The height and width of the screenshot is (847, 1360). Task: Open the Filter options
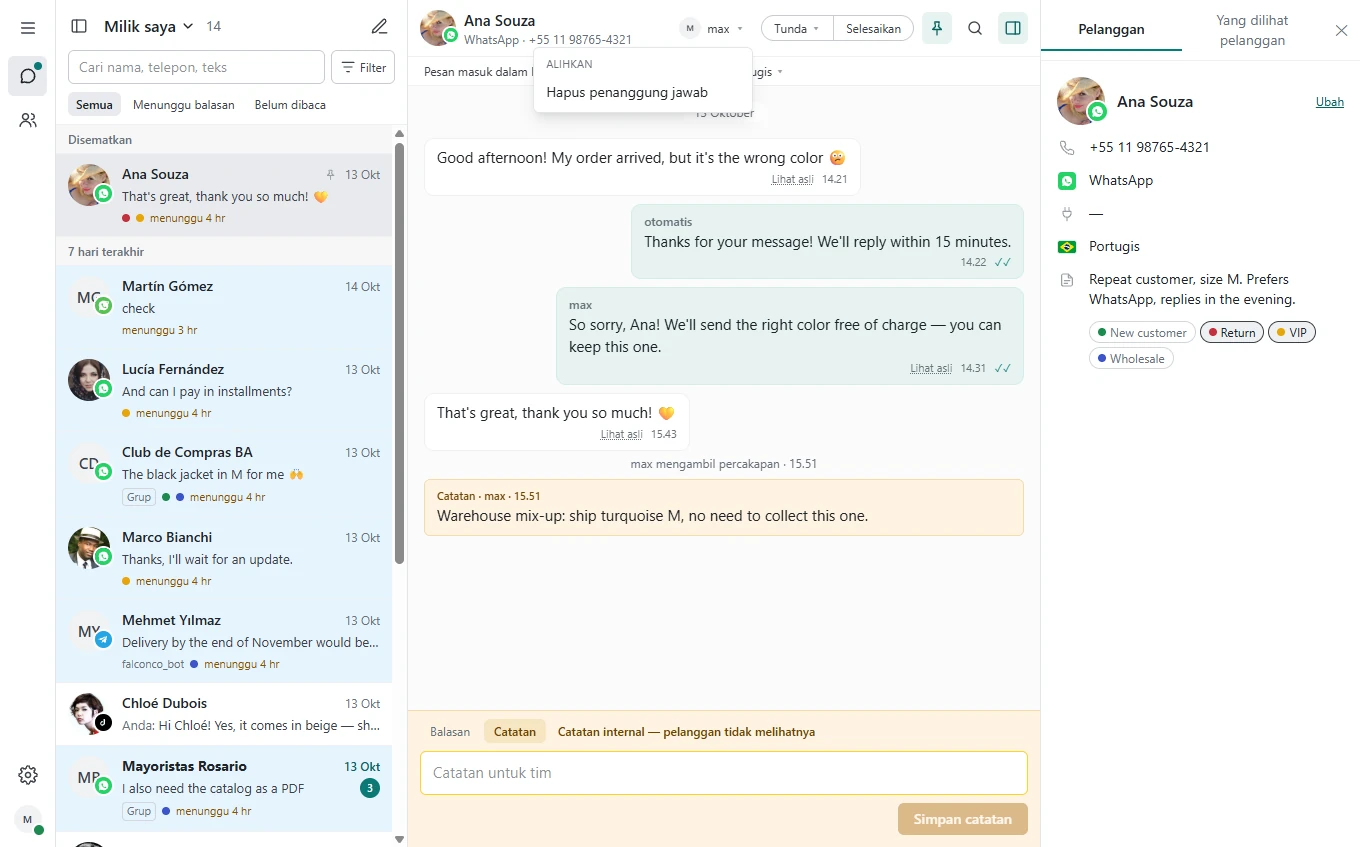pyautogui.click(x=363, y=67)
